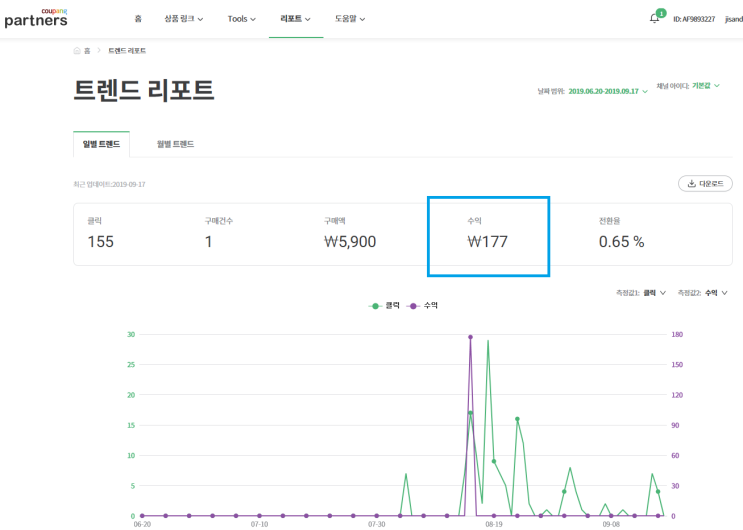743x530 pixels.
Task: Open the channel ID 기본값 dropdown
Action: pyautogui.click(x=706, y=86)
